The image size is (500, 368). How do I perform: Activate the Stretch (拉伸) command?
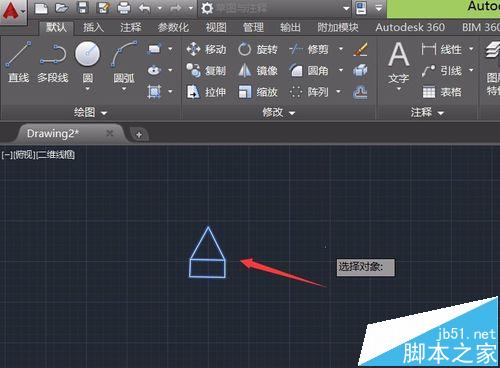click(x=206, y=92)
